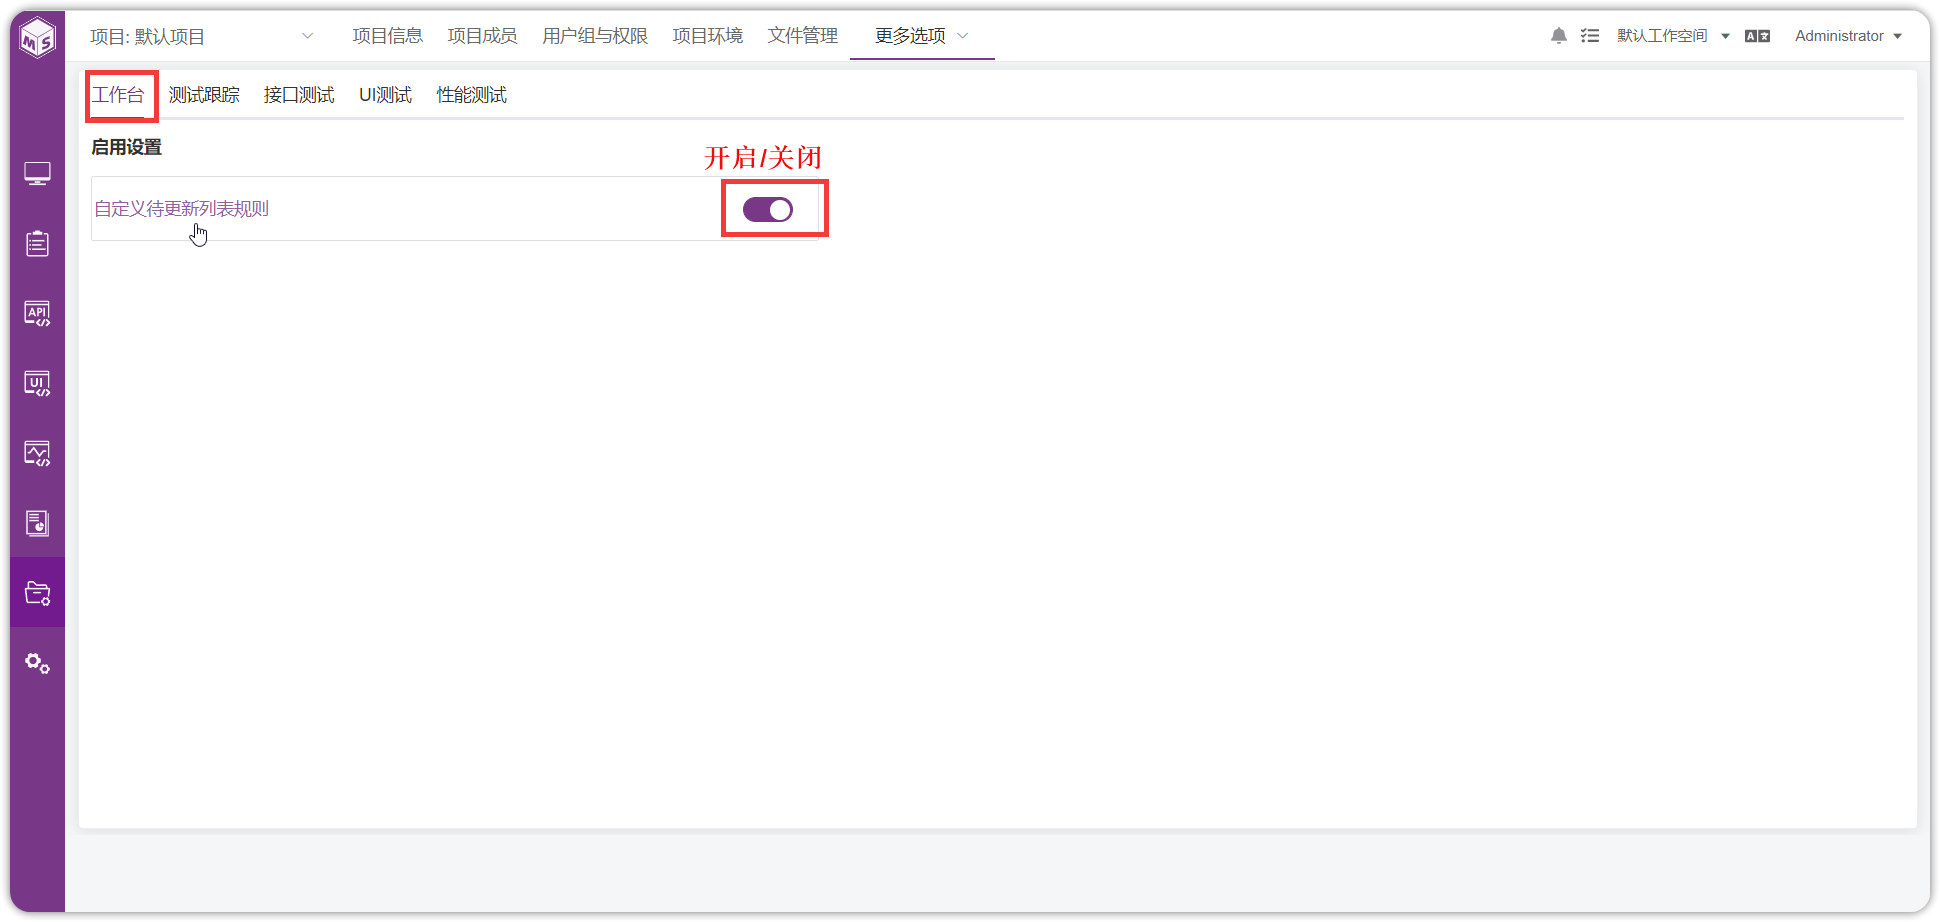Image resolution: width=1940 pixels, height=922 pixels.
Task: Click the language switch icon
Action: 1757,36
